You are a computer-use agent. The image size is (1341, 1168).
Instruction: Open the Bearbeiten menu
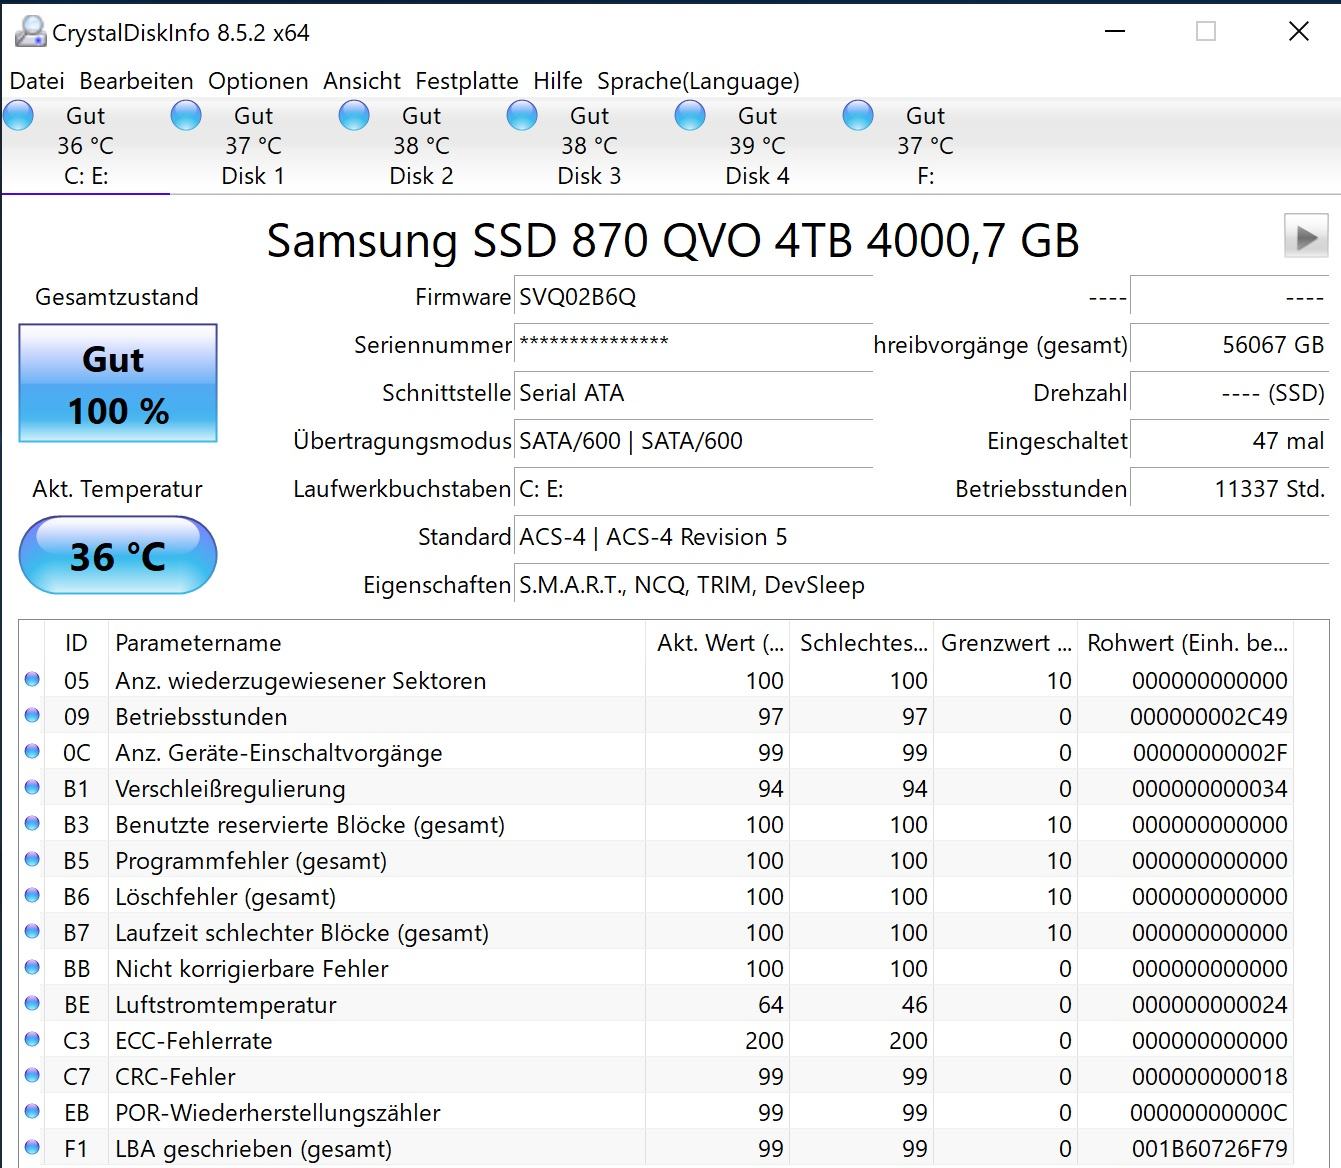(136, 81)
